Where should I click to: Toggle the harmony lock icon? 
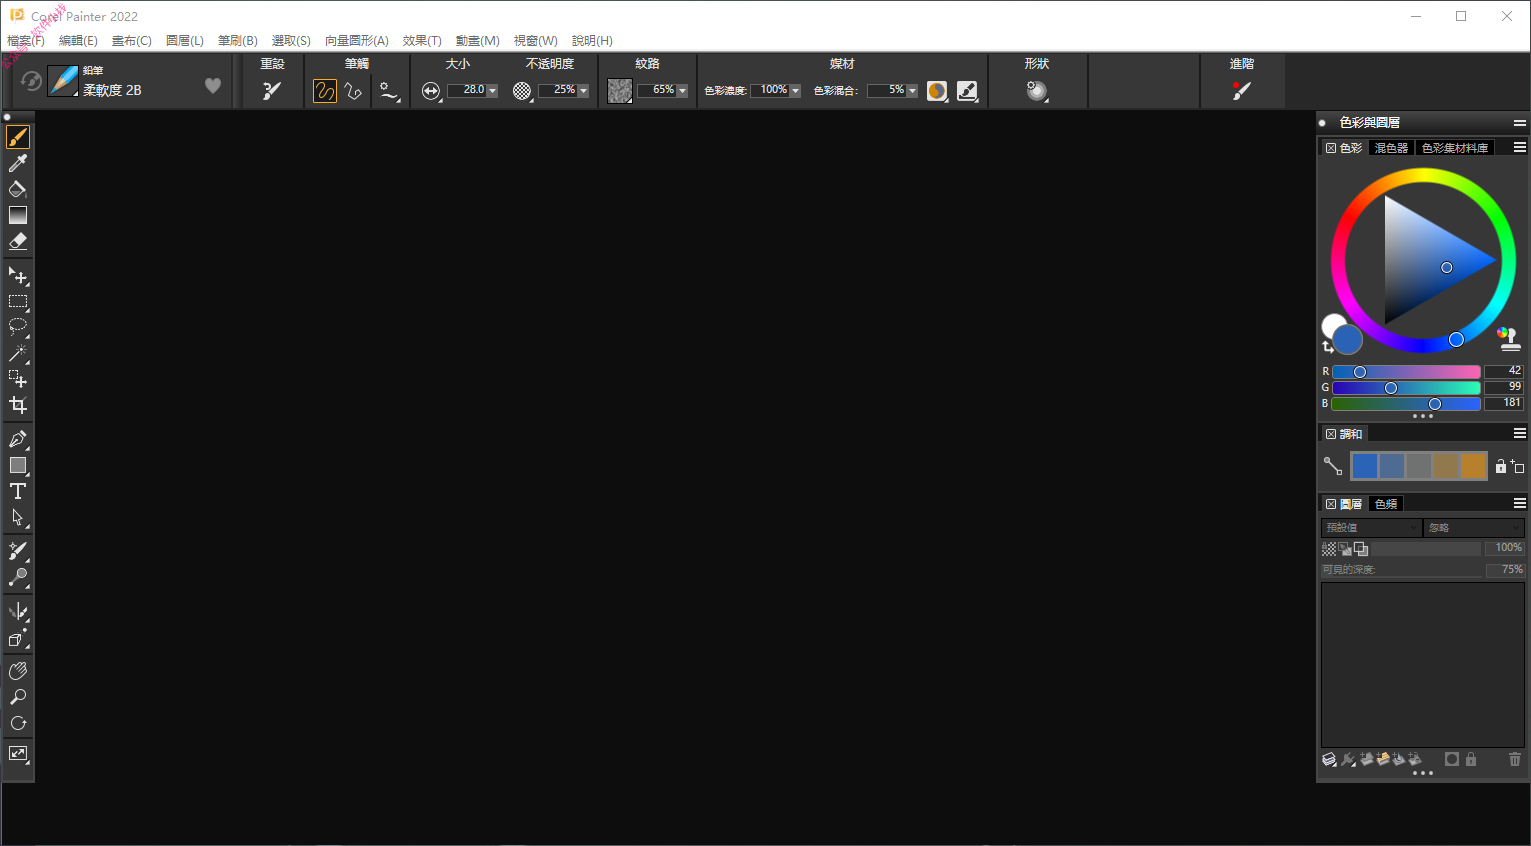[1500, 466]
